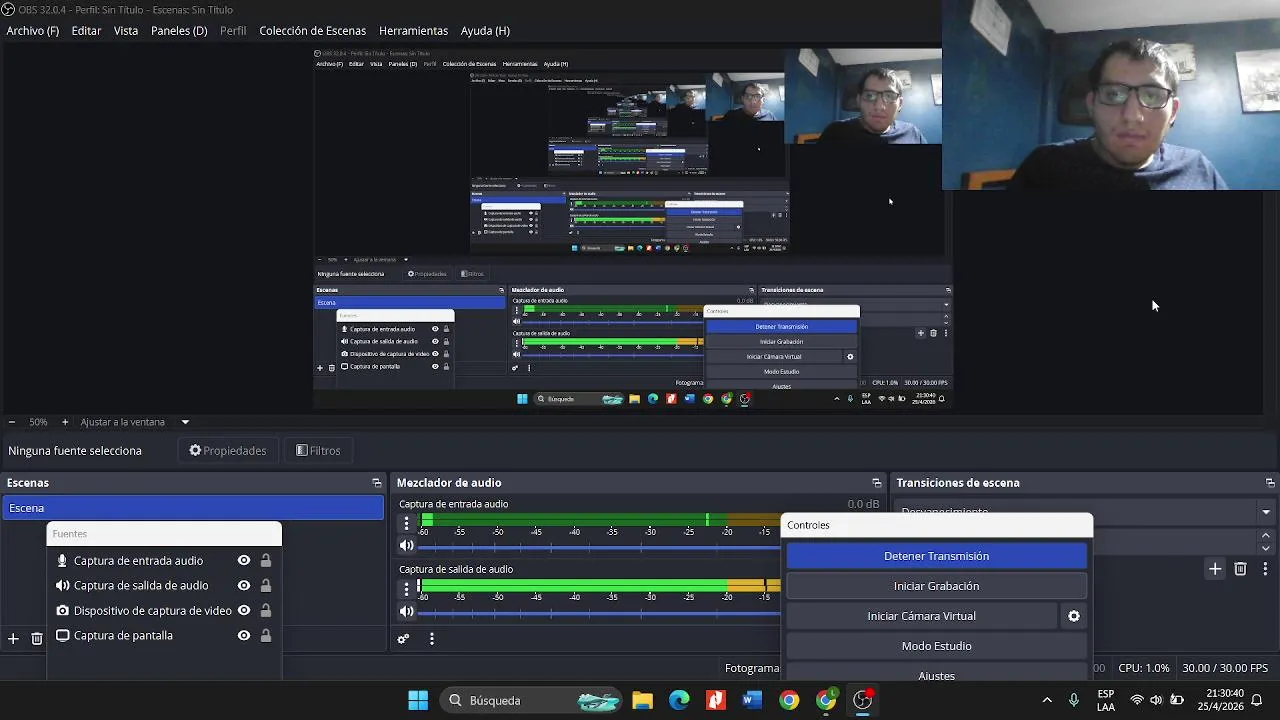Open options menu for Captura de salida de audio mixer
Screen dimensions: 1280x720
point(406,588)
